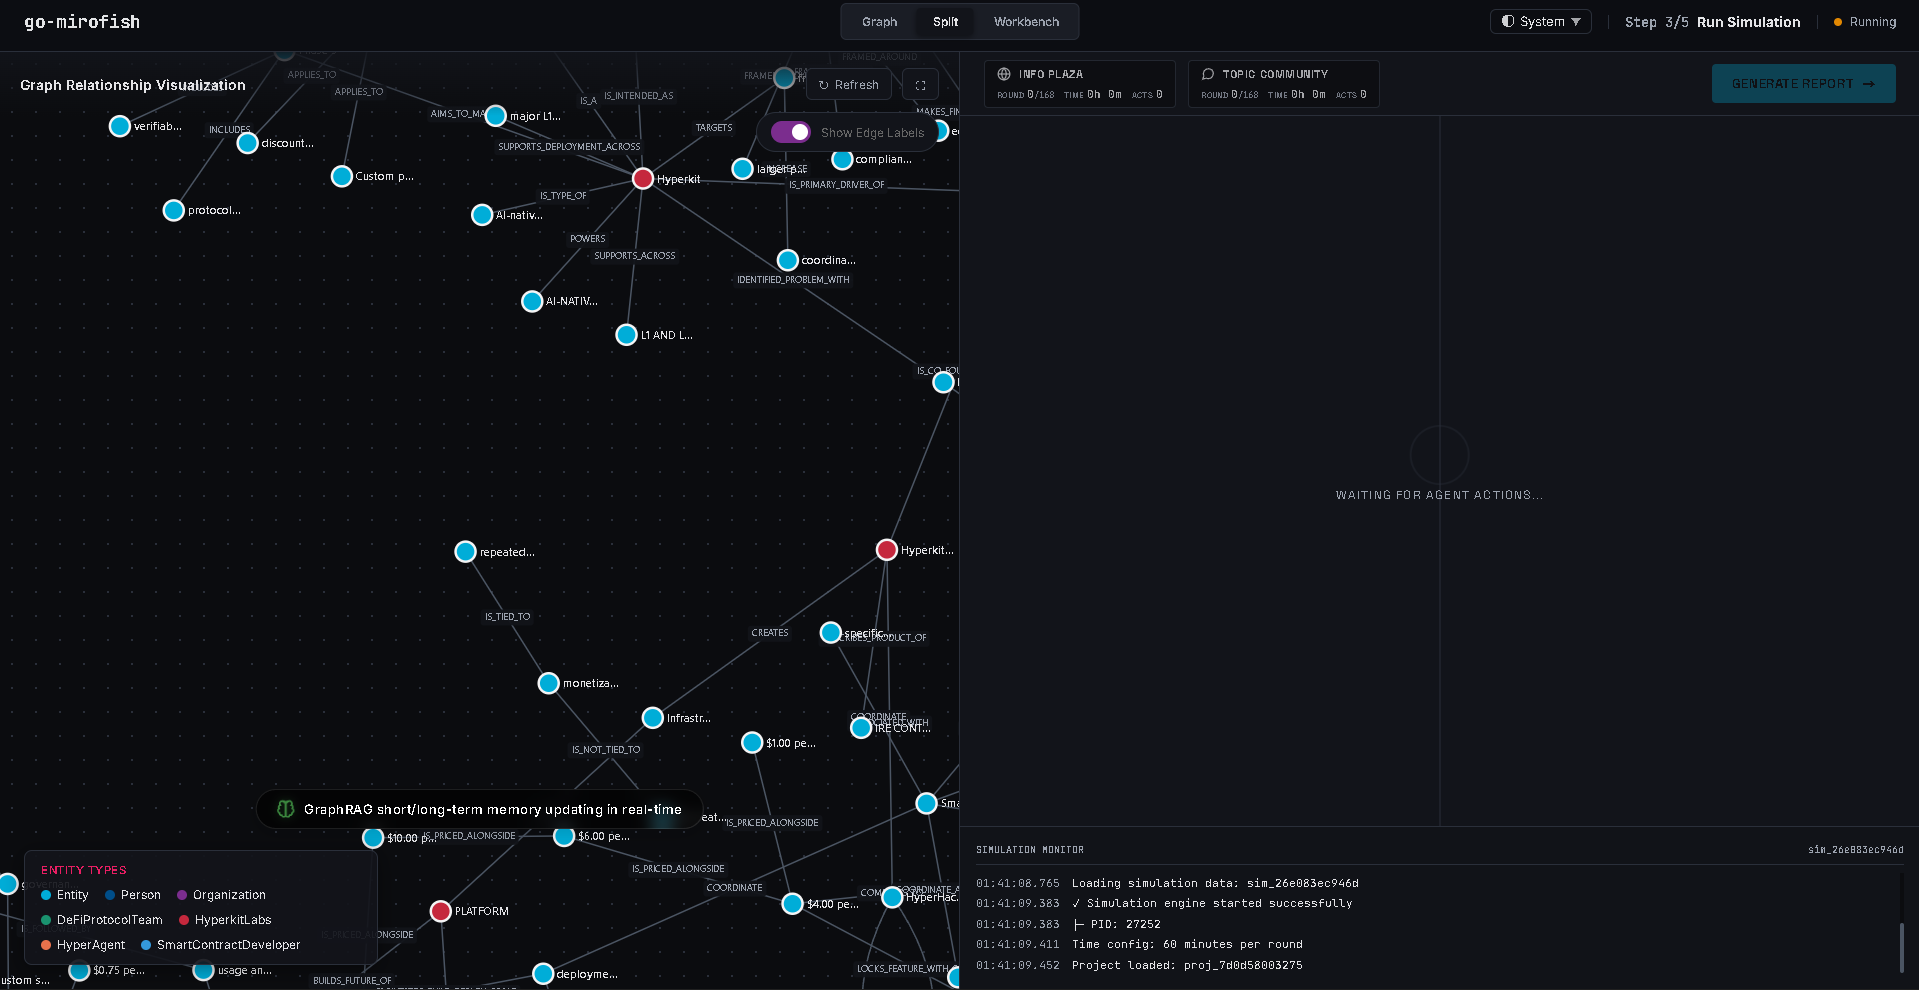Click the Person legend color dot

pos(110,895)
